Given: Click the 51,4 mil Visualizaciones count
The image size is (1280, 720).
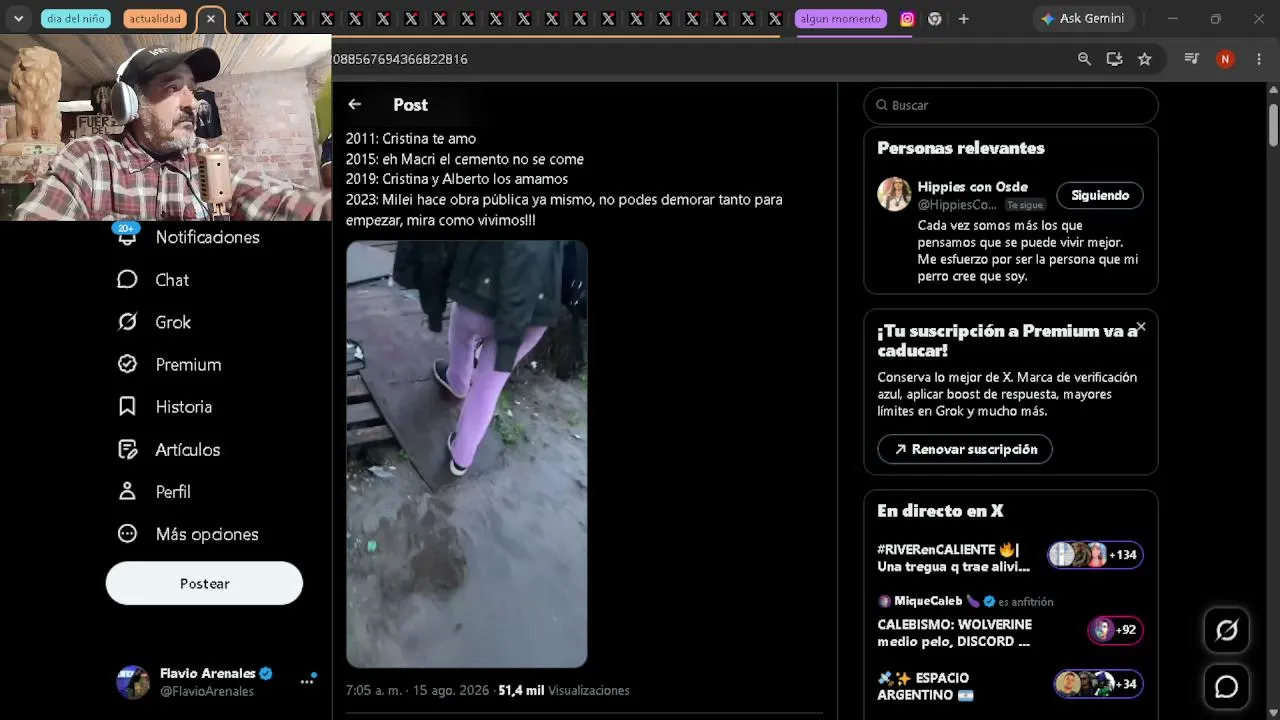Looking at the screenshot, I should click(564, 690).
